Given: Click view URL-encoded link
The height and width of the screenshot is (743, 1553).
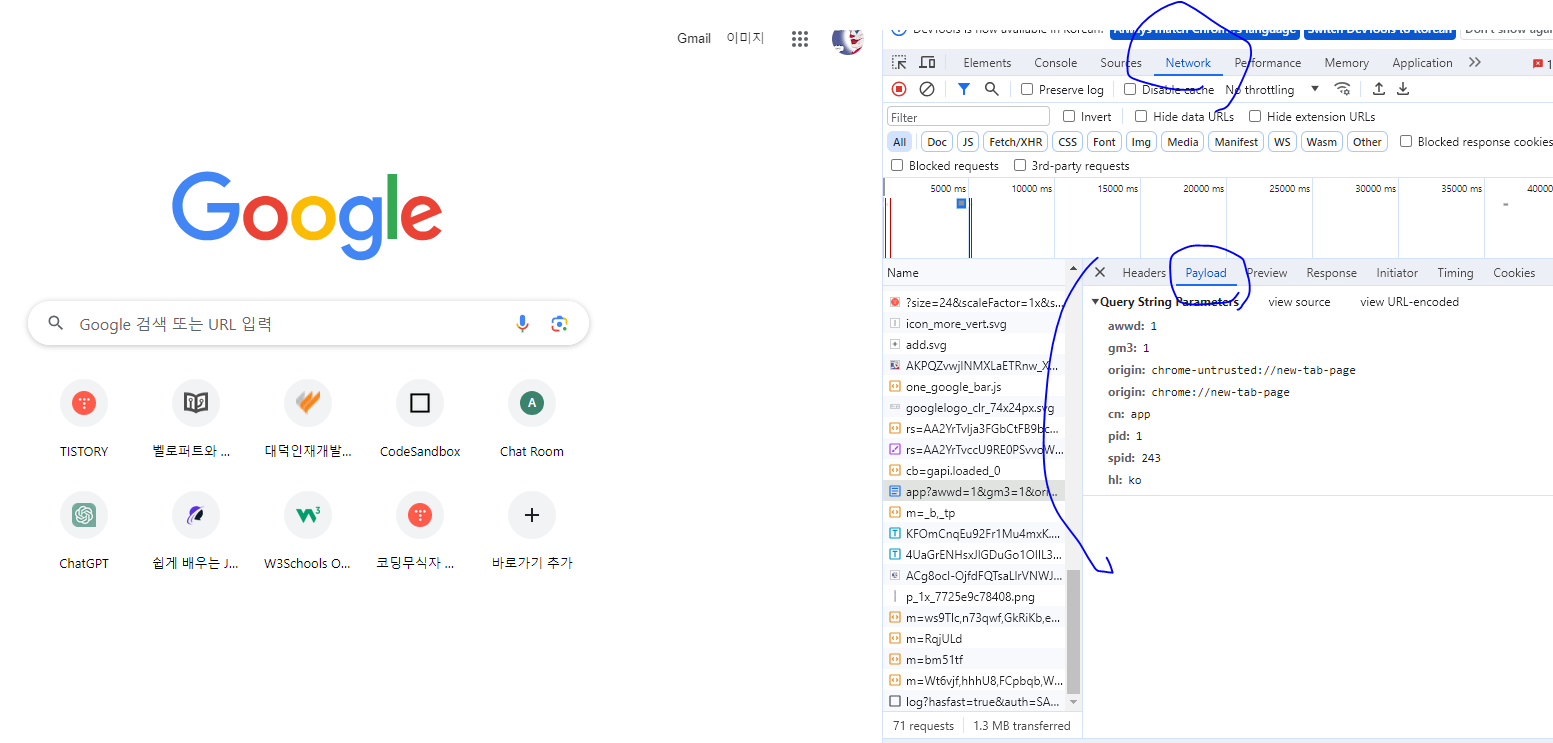Looking at the screenshot, I should pos(1409,301).
